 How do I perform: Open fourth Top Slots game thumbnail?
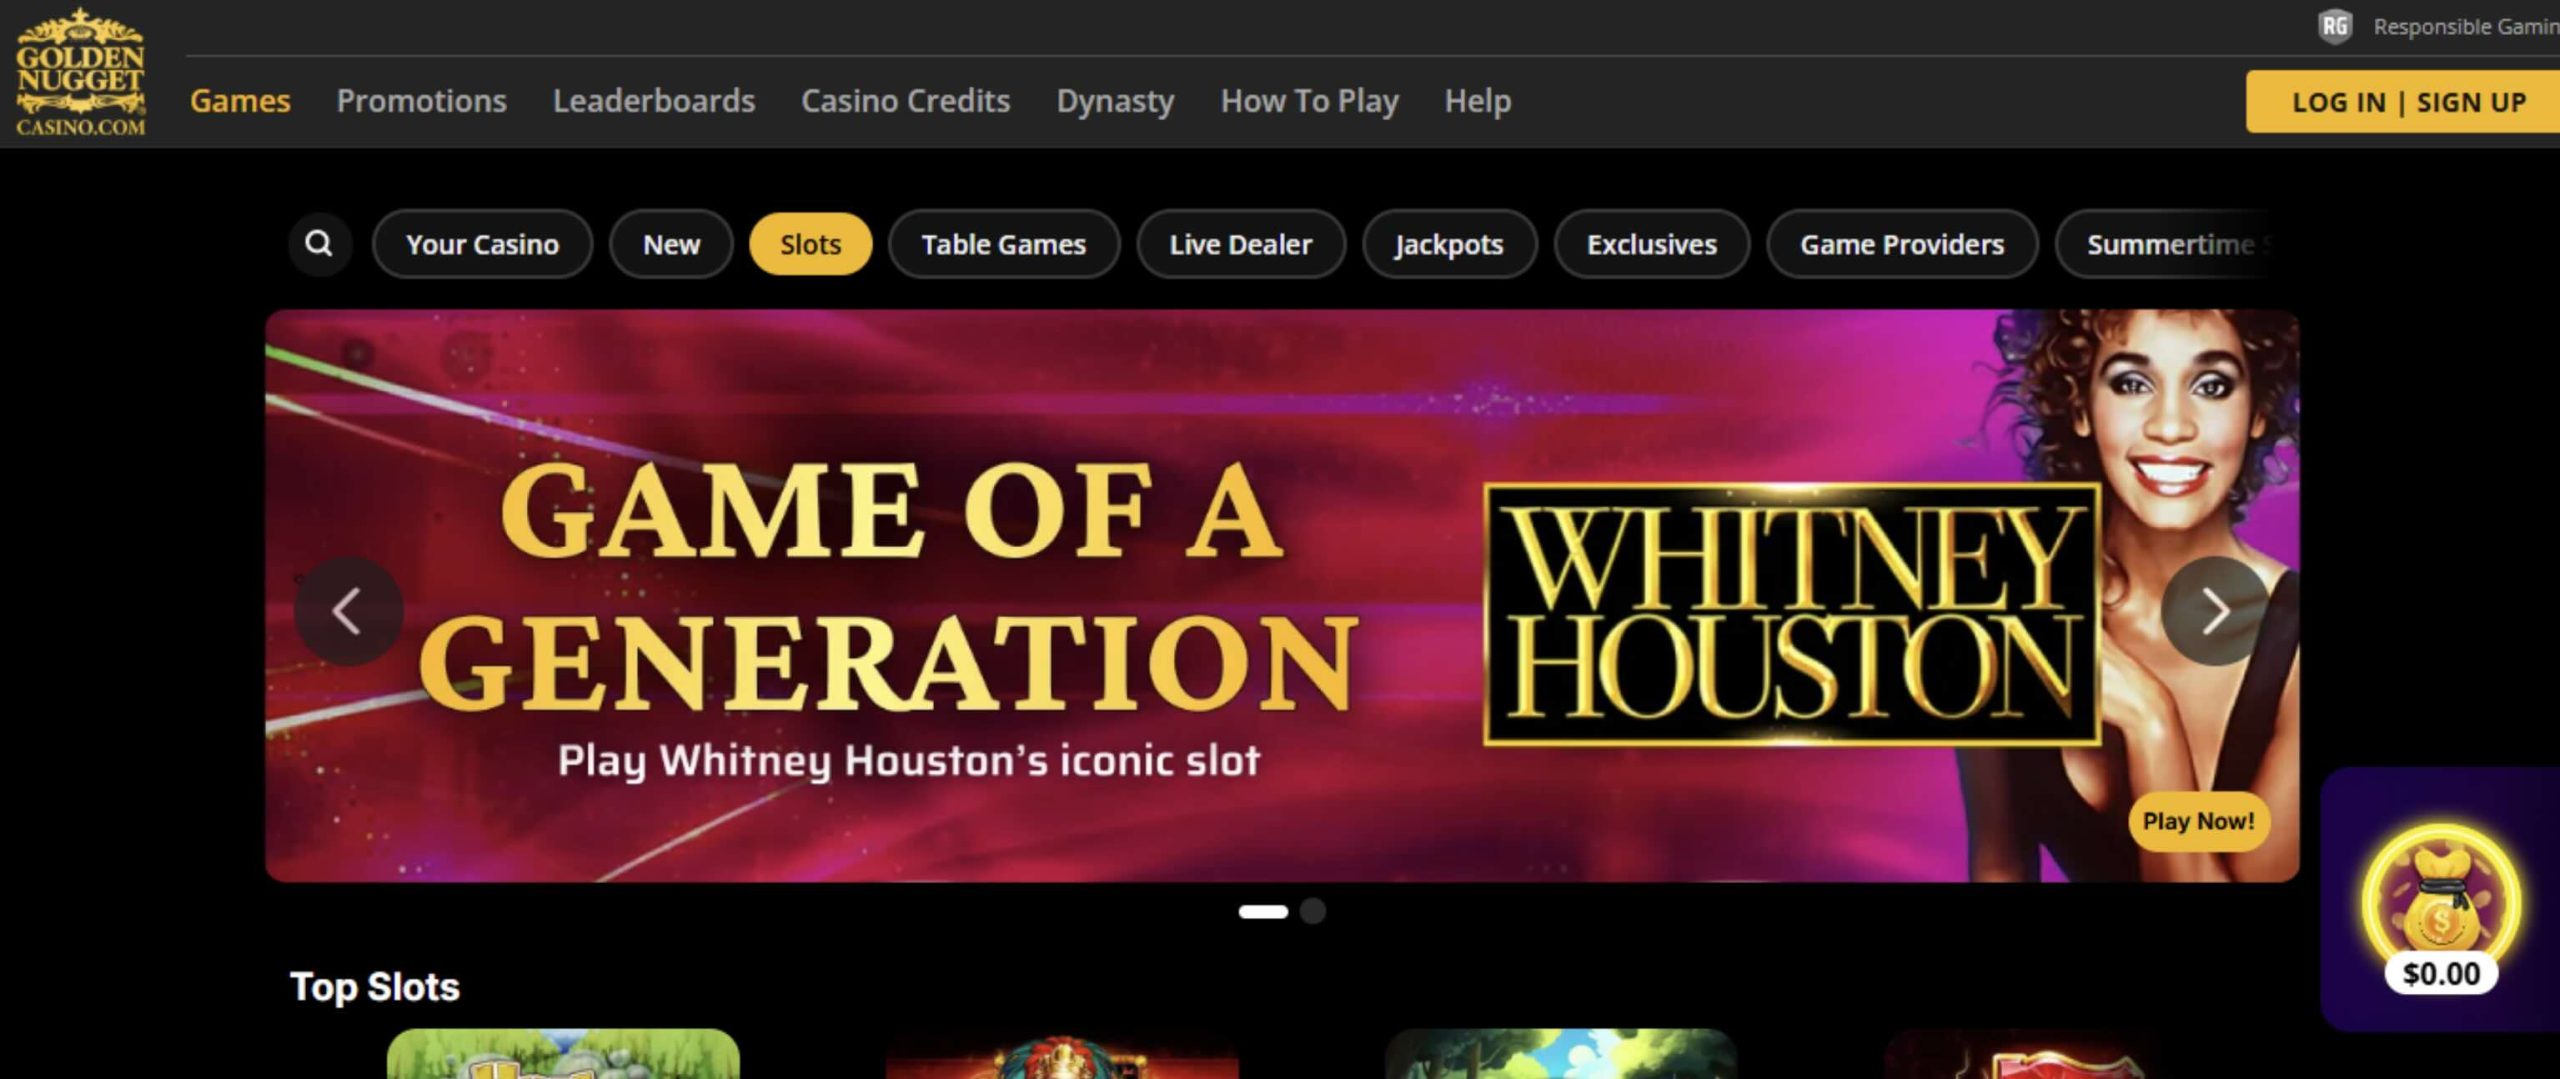click(x=2060, y=1053)
